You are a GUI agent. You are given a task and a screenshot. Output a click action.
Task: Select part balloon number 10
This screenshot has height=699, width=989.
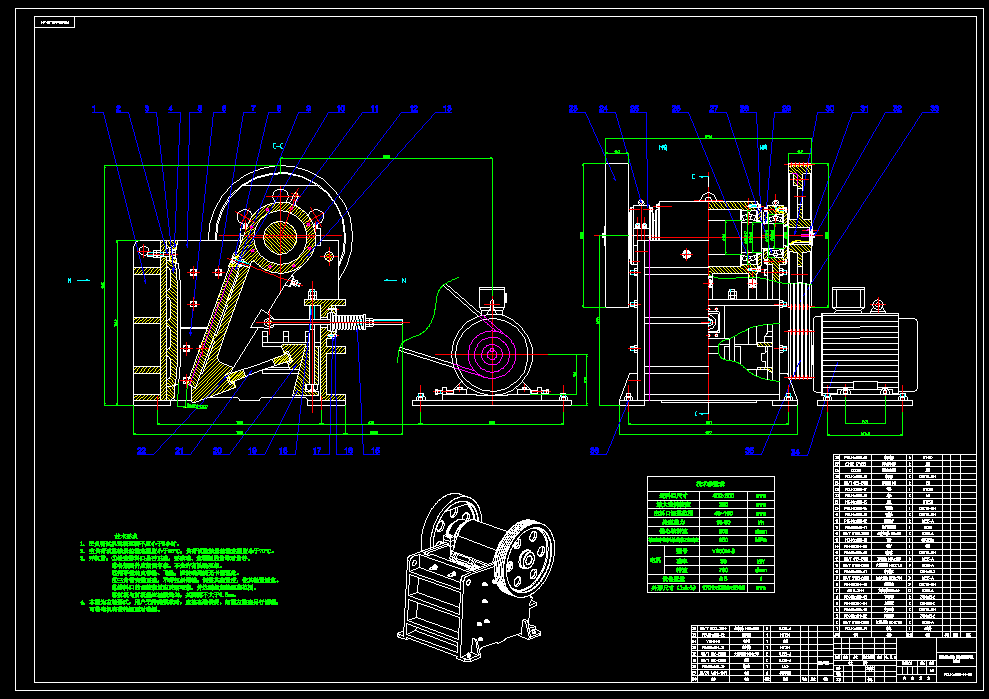[x=341, y=109]
